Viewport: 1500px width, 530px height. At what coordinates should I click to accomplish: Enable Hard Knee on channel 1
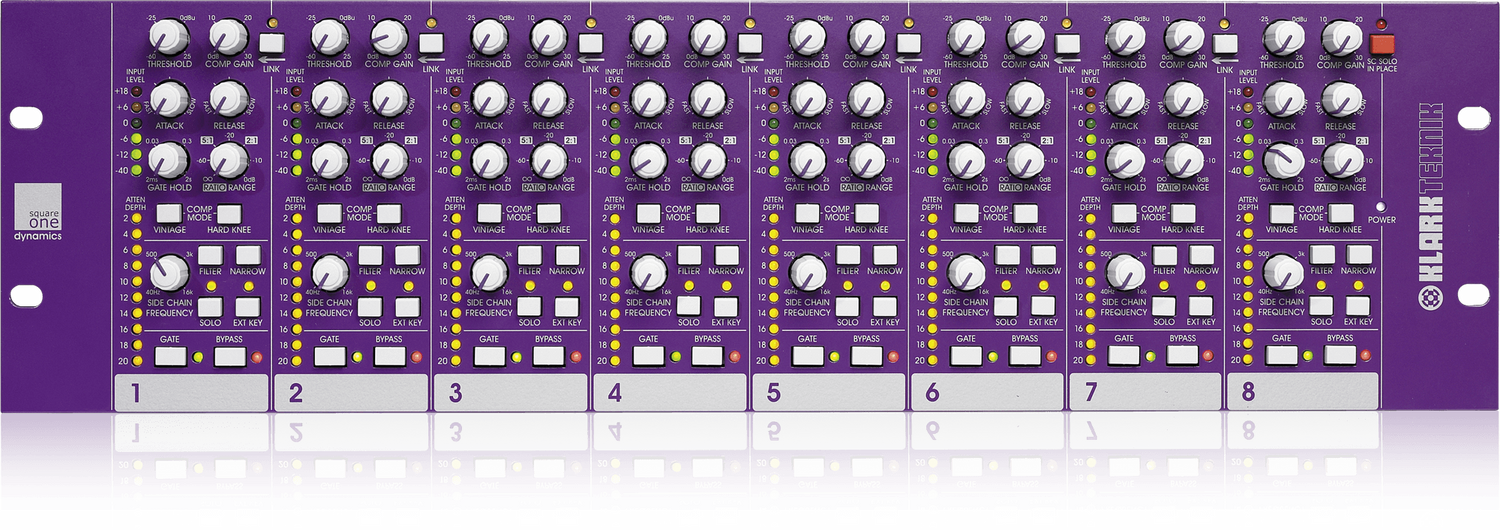(x=230, y=212)
